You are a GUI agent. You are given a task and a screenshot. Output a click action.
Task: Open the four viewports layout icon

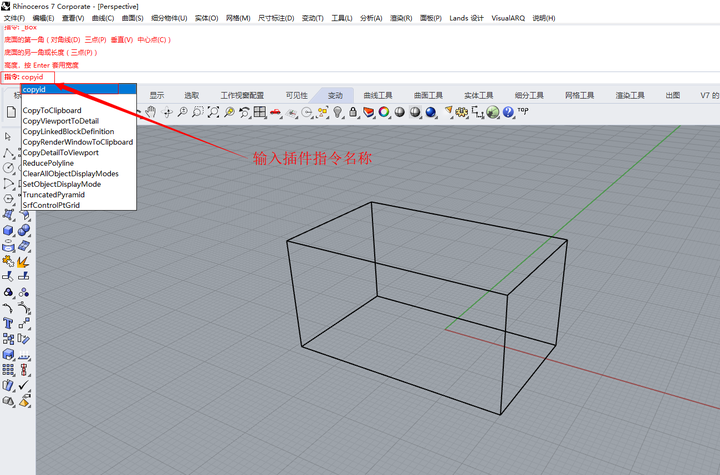(260, 112)
